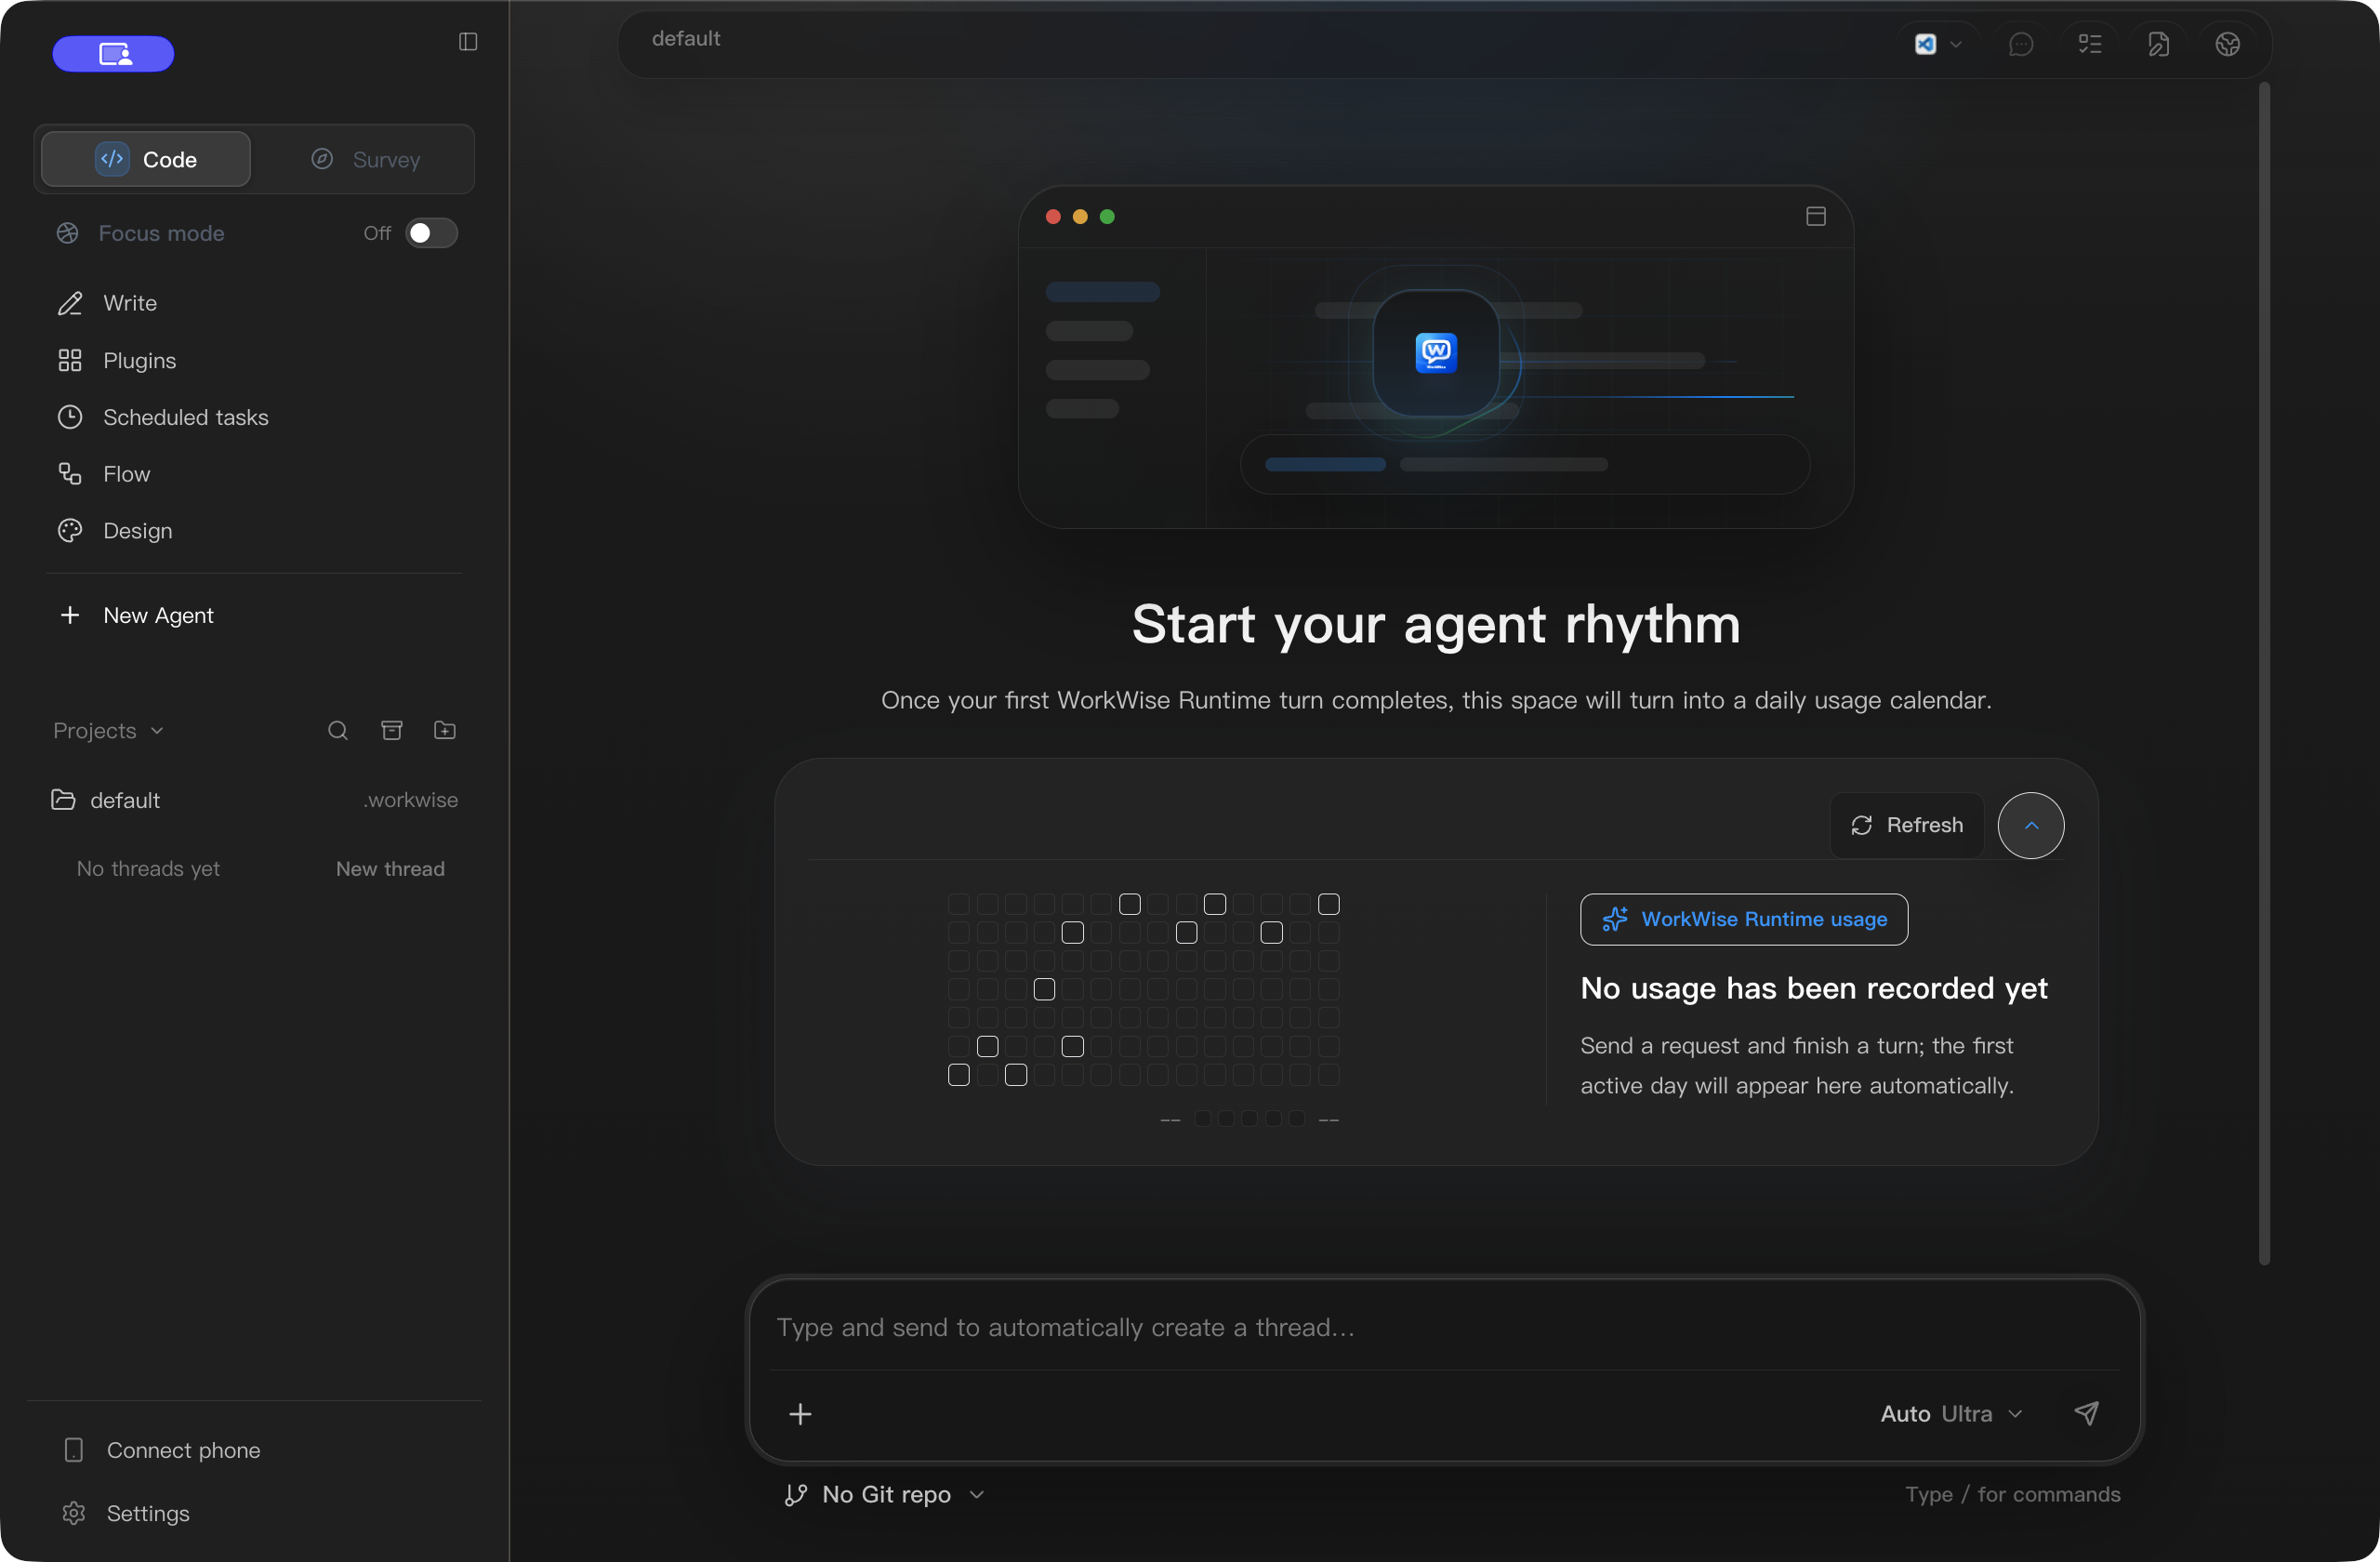Send the message with the paper plane
Image resolution: width=2380 pixels, height=1562 pixels.
(2087, 1413)
